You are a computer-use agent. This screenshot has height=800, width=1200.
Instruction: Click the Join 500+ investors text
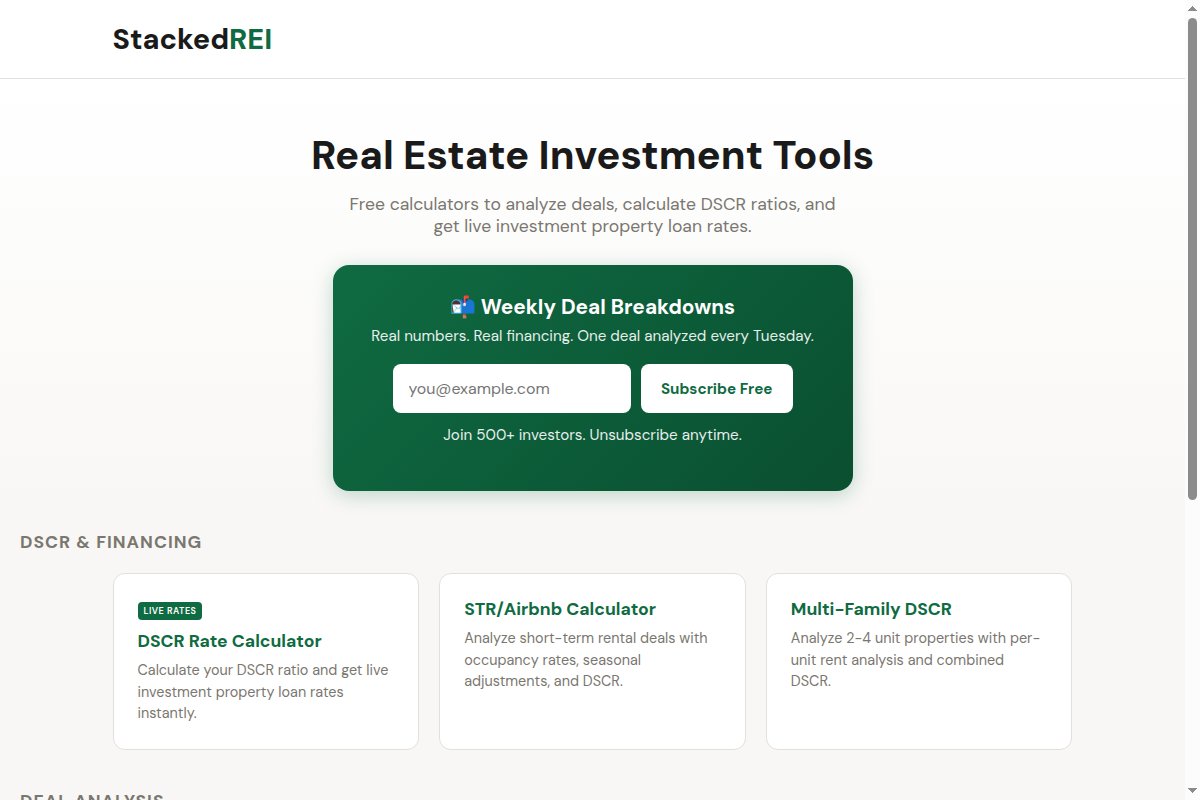coord(593,434)
